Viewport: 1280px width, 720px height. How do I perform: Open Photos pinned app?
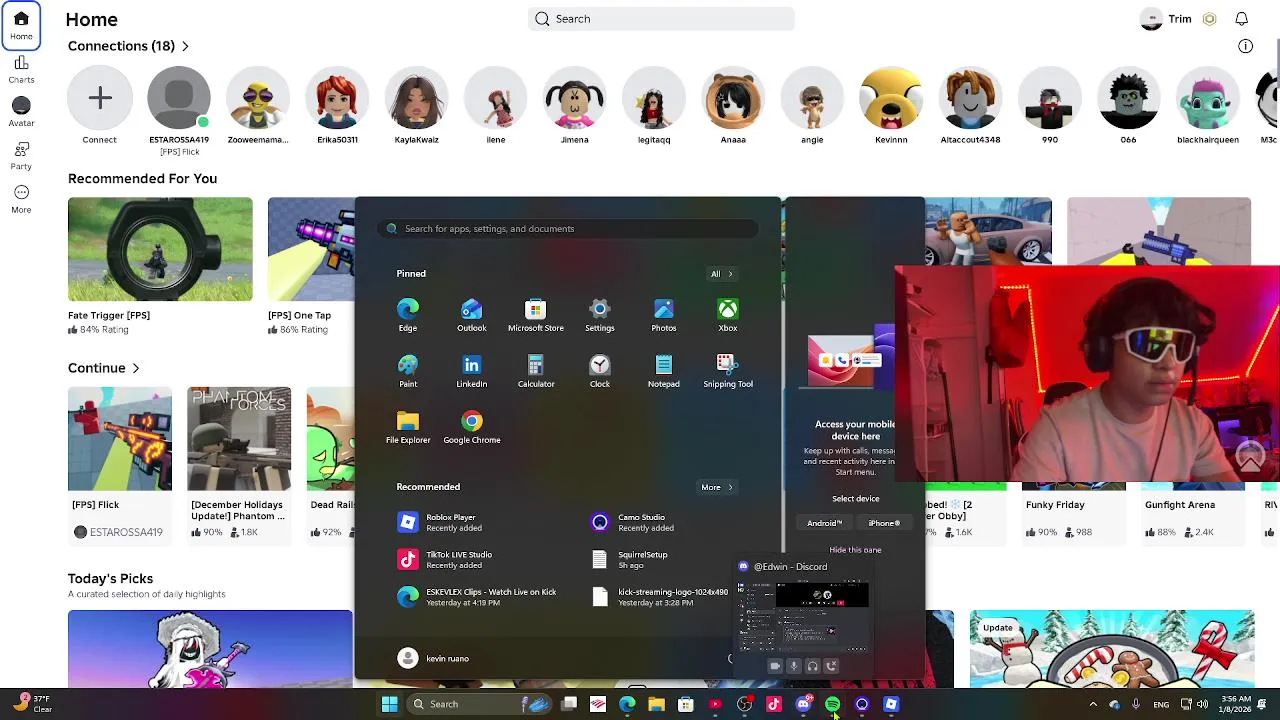click(x=663, y=315)
